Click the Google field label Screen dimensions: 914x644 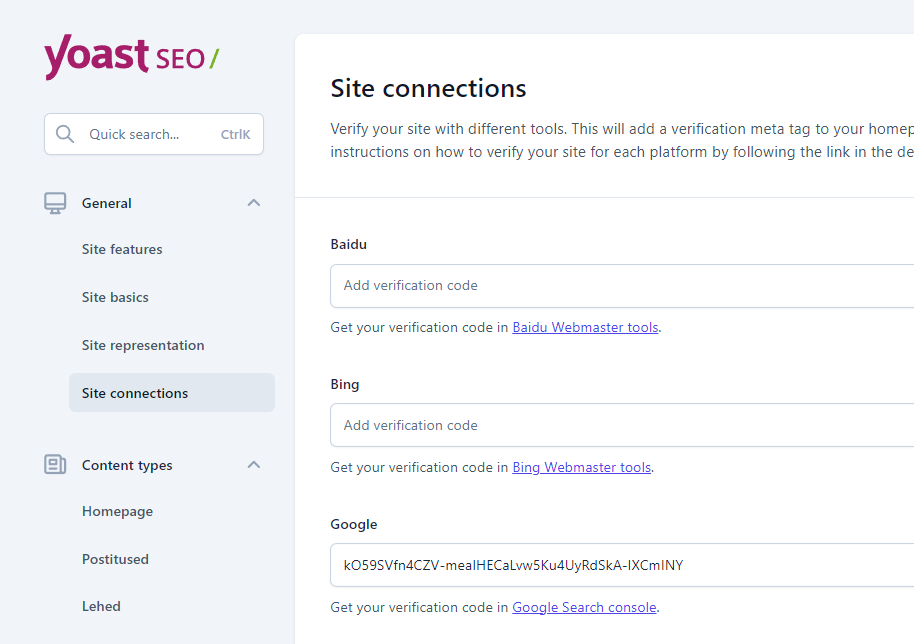[x=354, y=525]
